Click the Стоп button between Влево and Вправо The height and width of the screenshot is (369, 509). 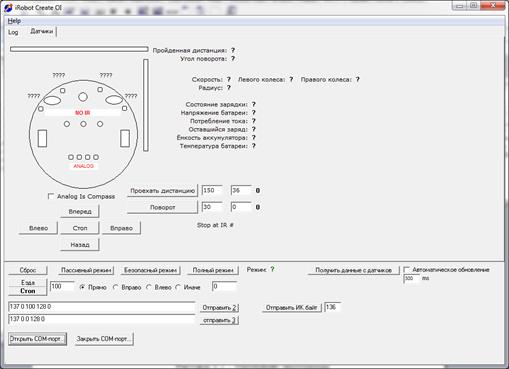click(x=80, y=228)
